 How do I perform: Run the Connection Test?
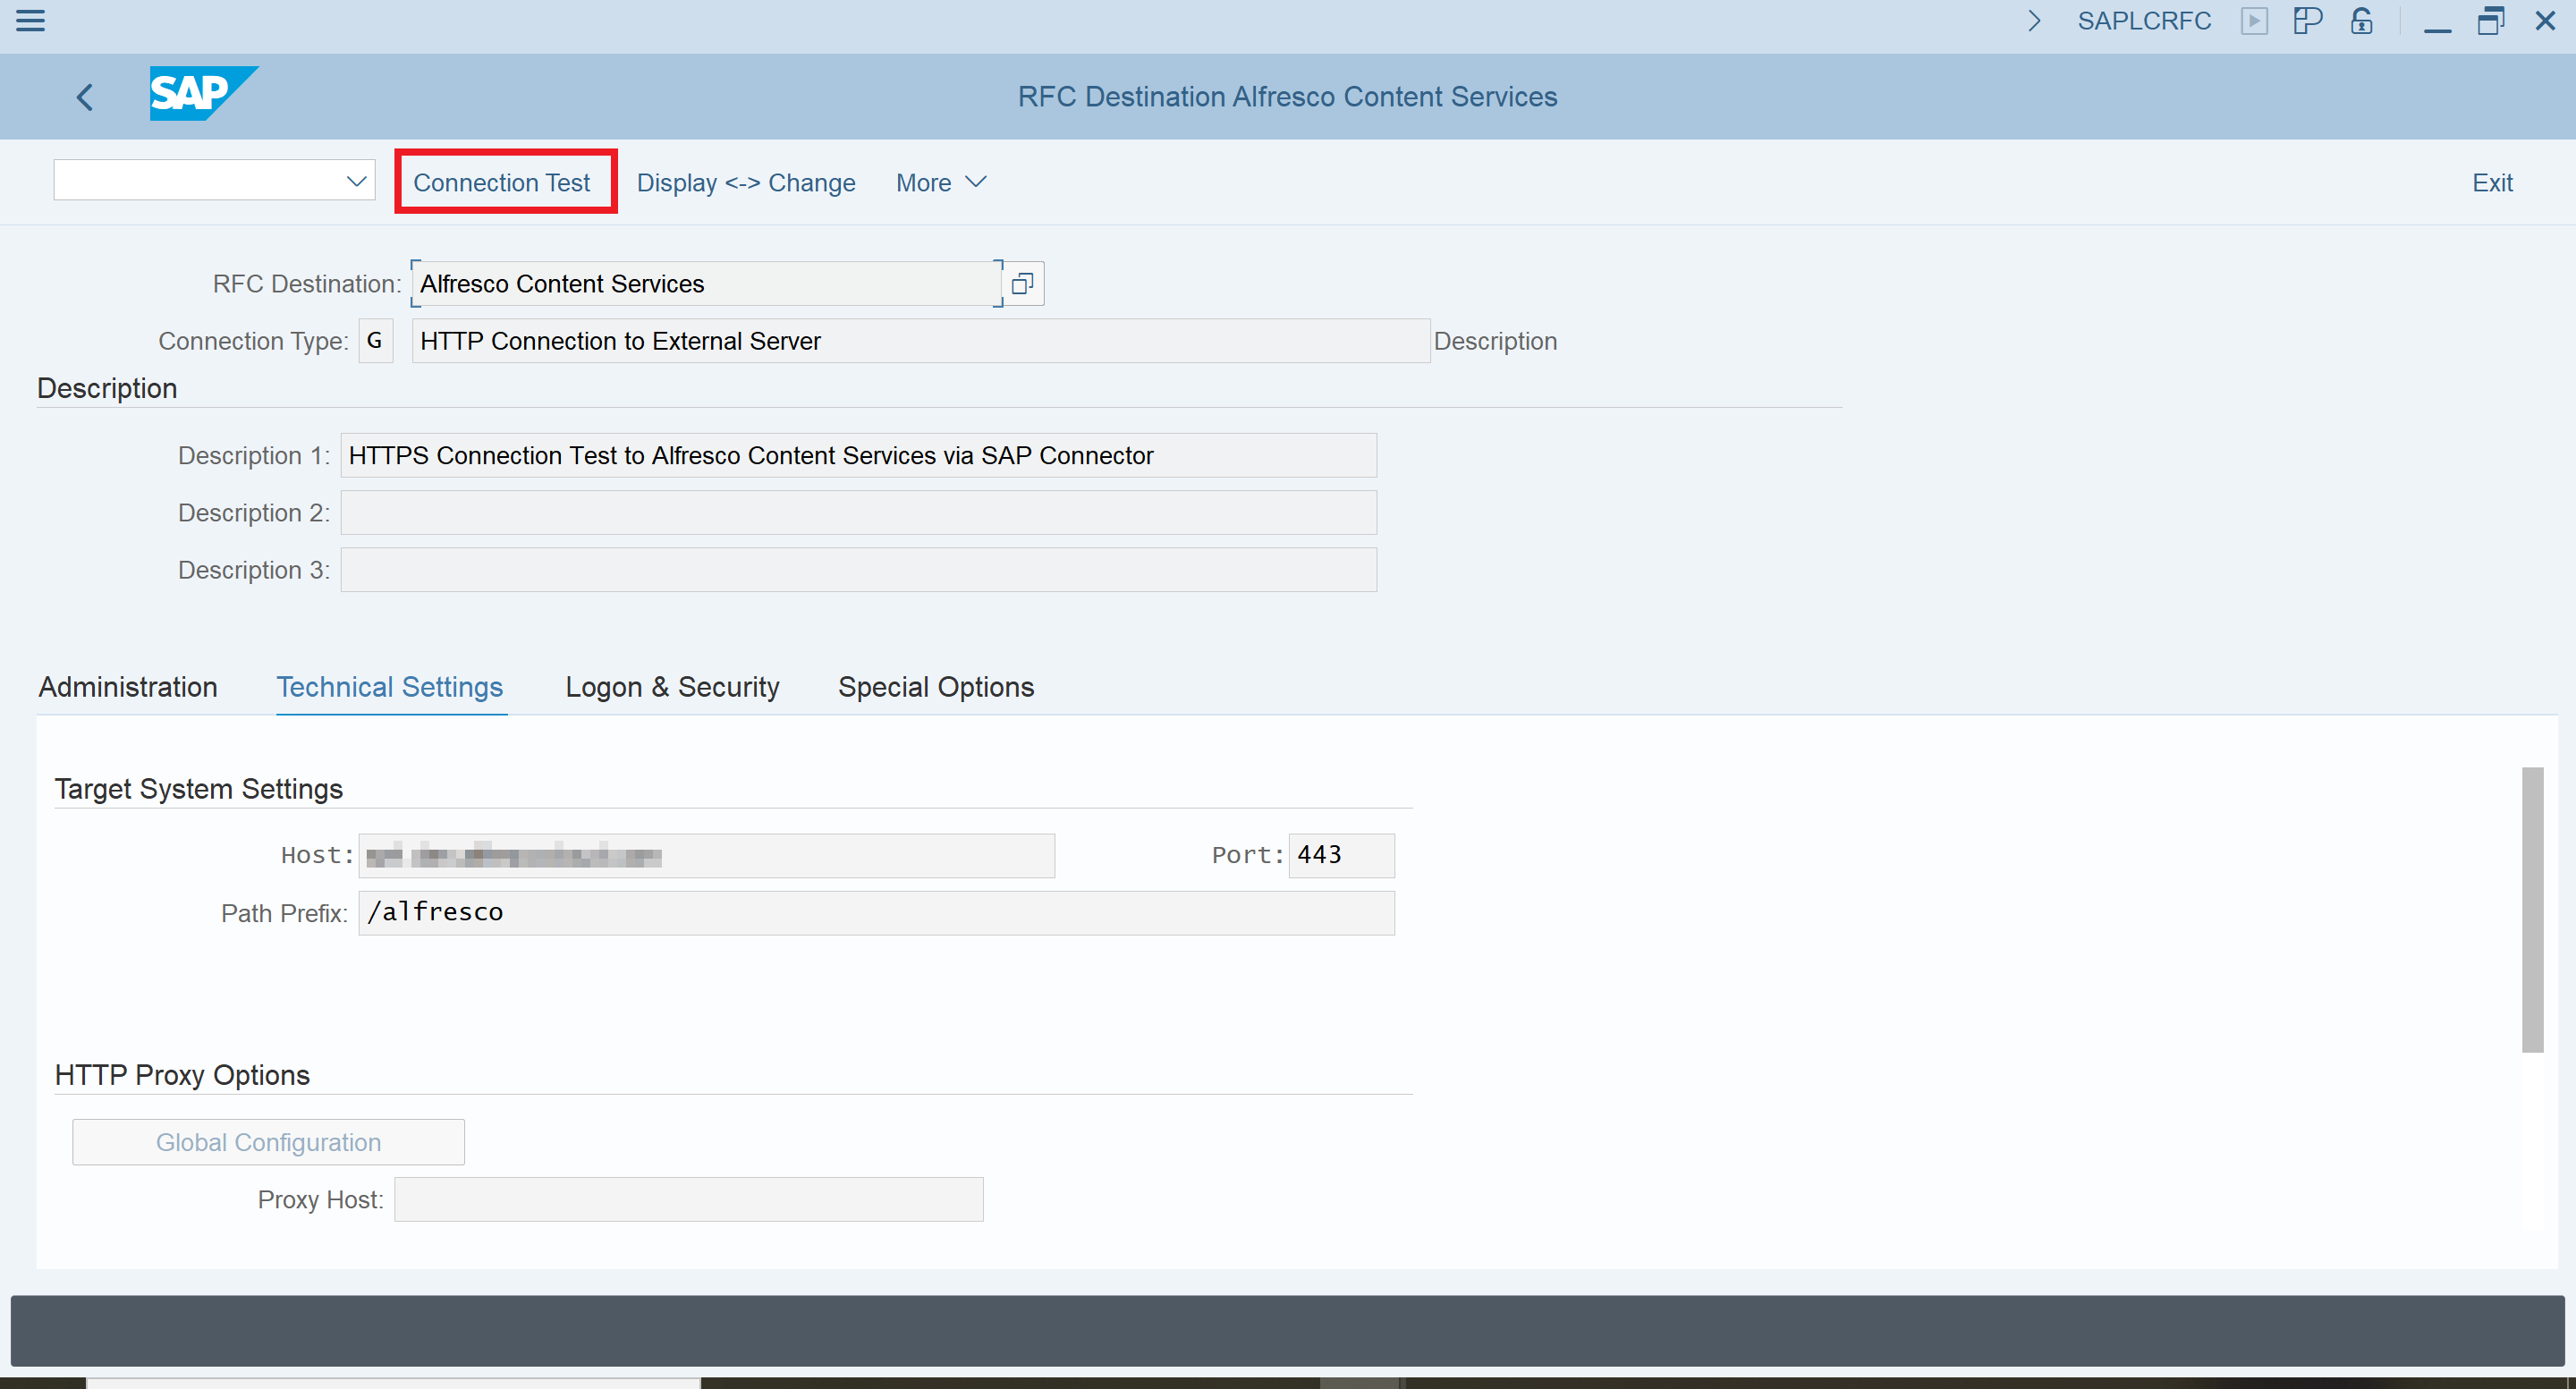pos(502,183)
